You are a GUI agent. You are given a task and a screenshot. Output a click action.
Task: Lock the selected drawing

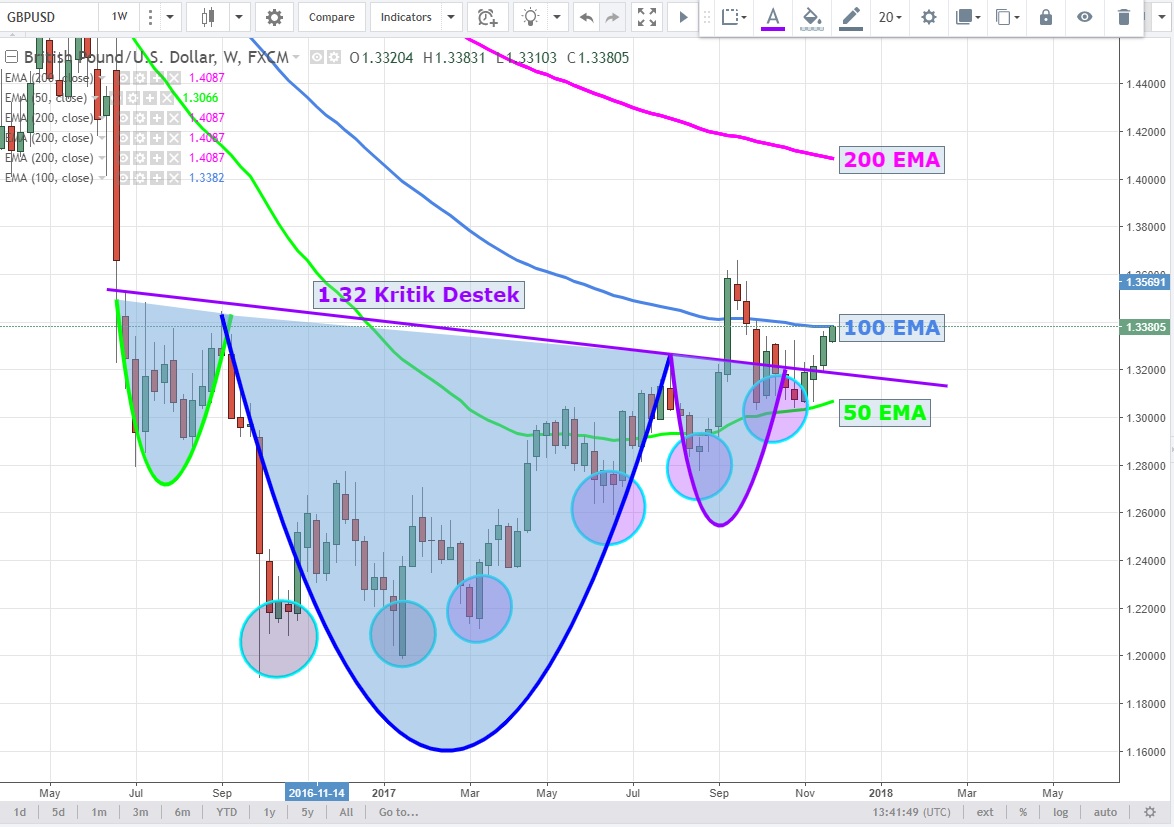pos(1046,17)
